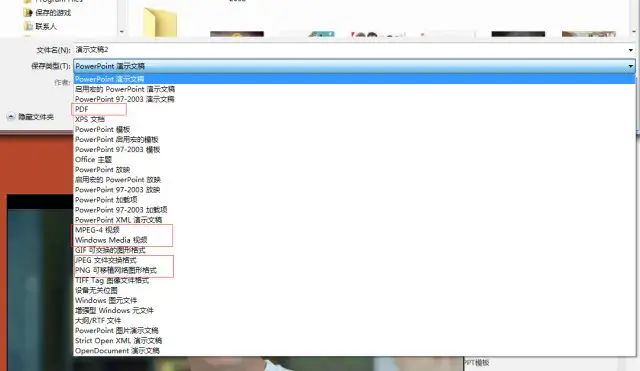Image resolution: width=640 pixels, height=371 pixels.
Task: Click the yellow folder icon in file list
Action: pos(160,22)
